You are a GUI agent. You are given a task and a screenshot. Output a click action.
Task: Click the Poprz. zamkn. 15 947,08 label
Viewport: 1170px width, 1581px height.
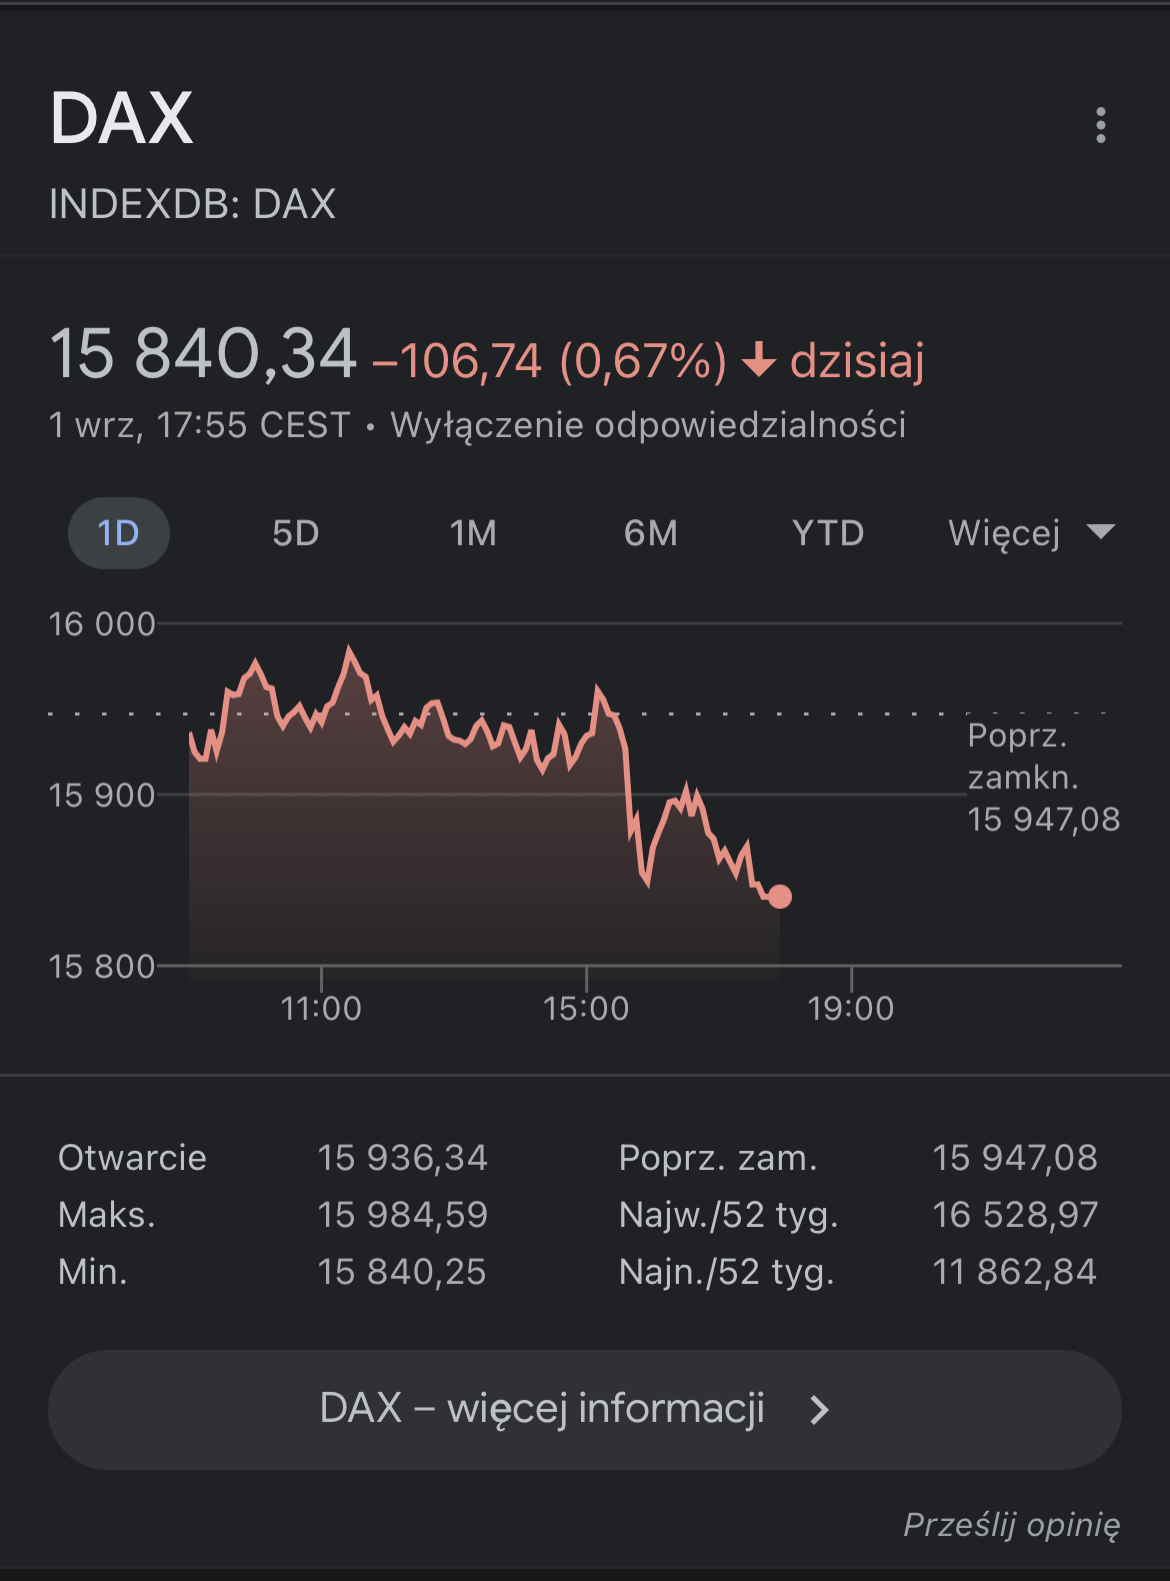click(1043, 777)
